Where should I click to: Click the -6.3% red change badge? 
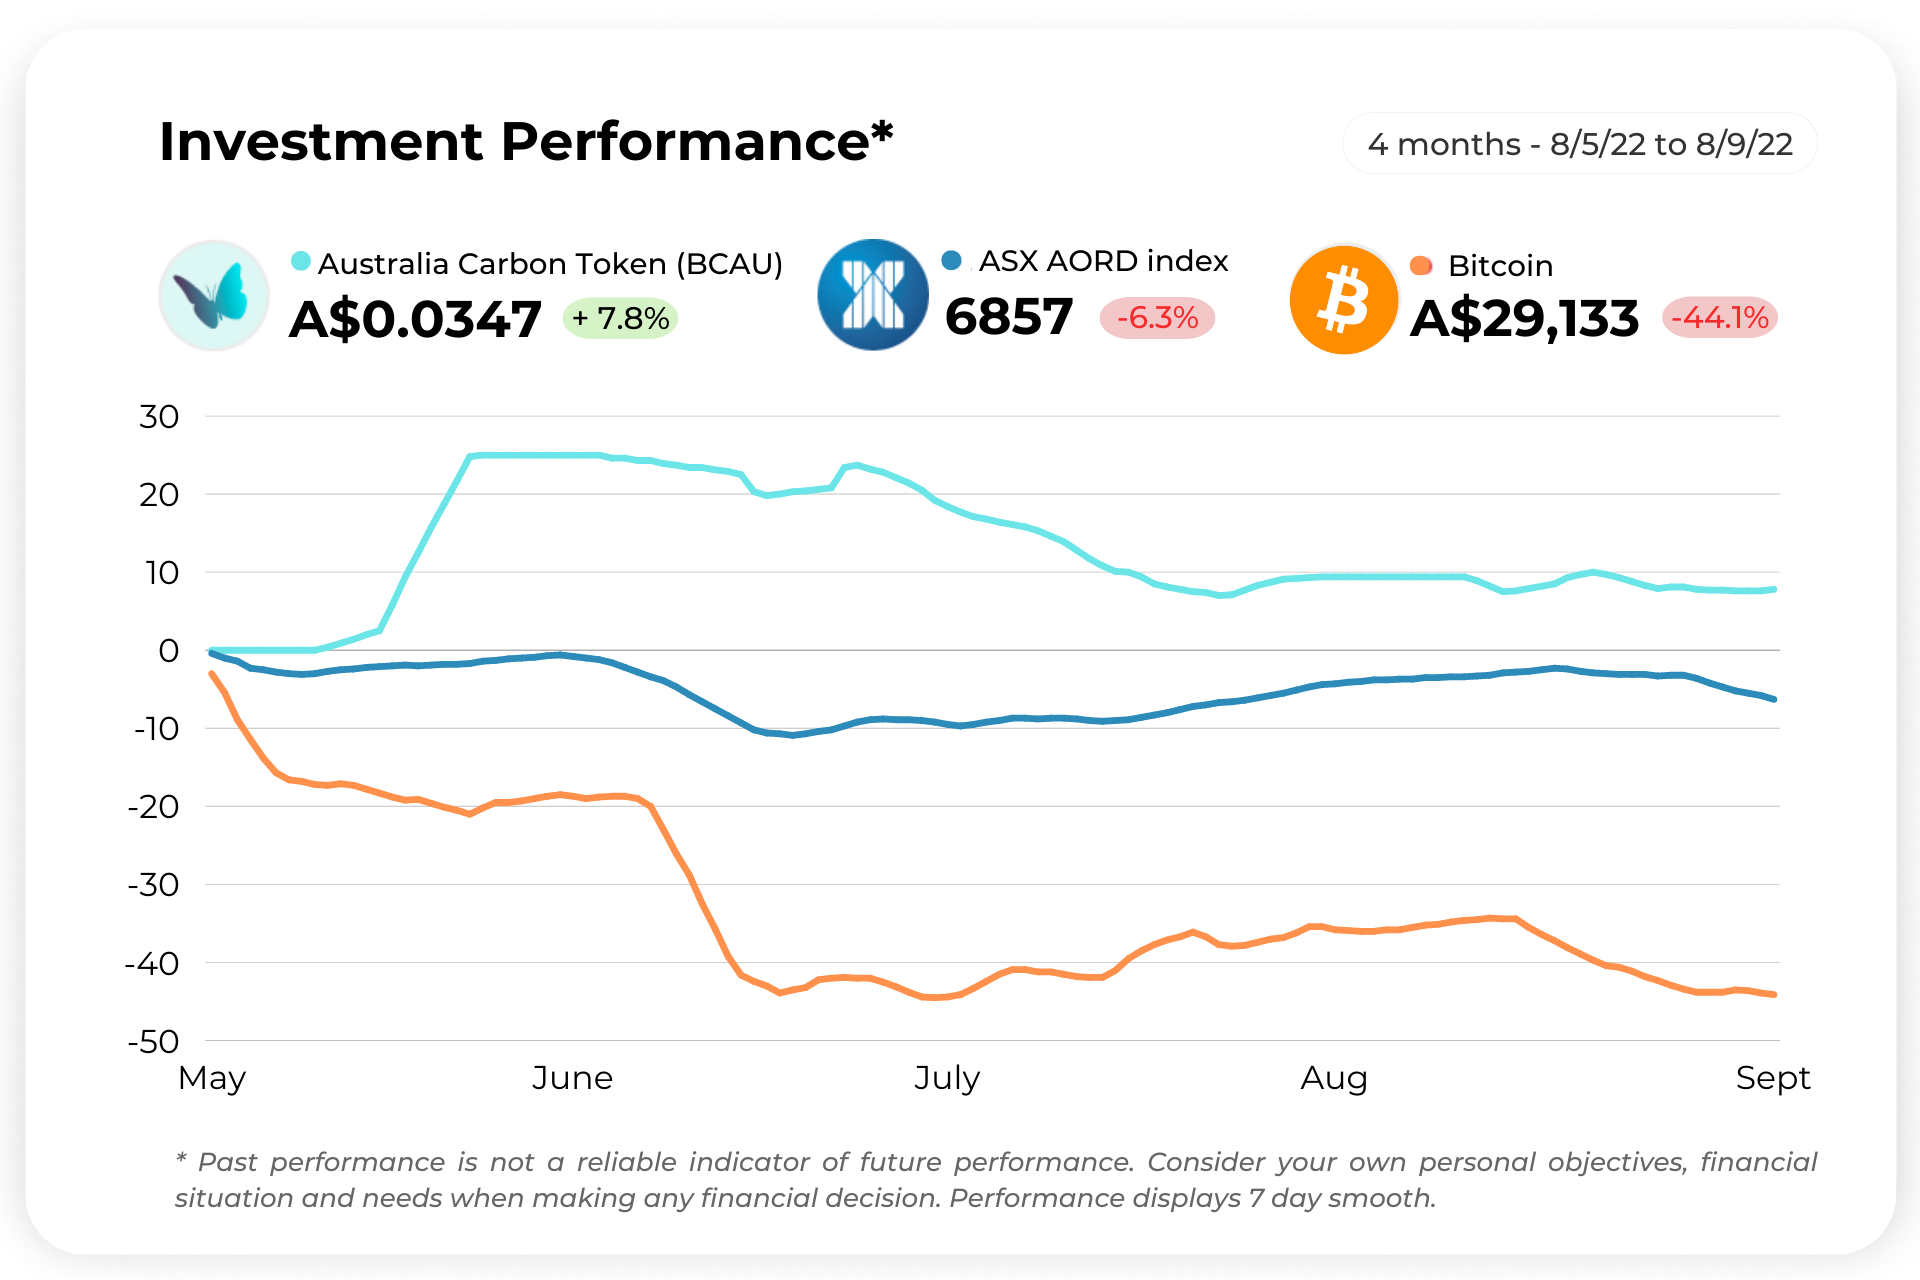click(x=1157, y=318)
